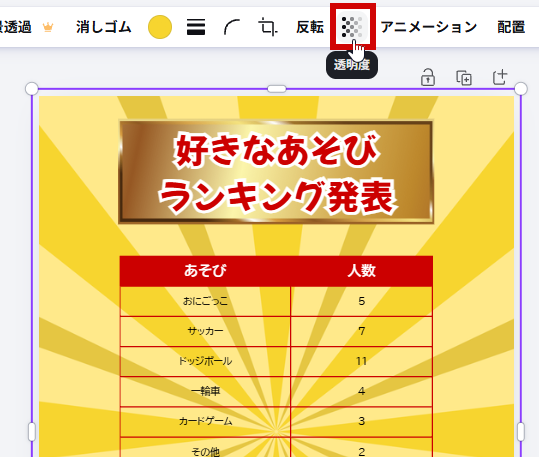
Task: Click the 消しゴム eraser button
Action: point(104,27)
